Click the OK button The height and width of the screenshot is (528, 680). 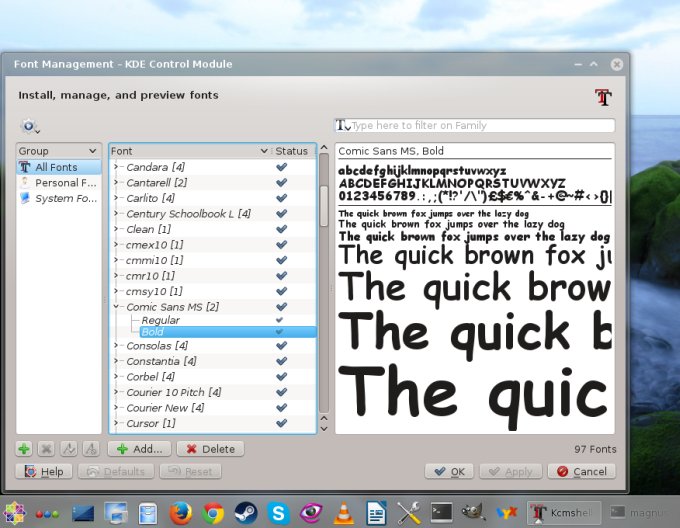pyautogui.click(x=449, y=471)
